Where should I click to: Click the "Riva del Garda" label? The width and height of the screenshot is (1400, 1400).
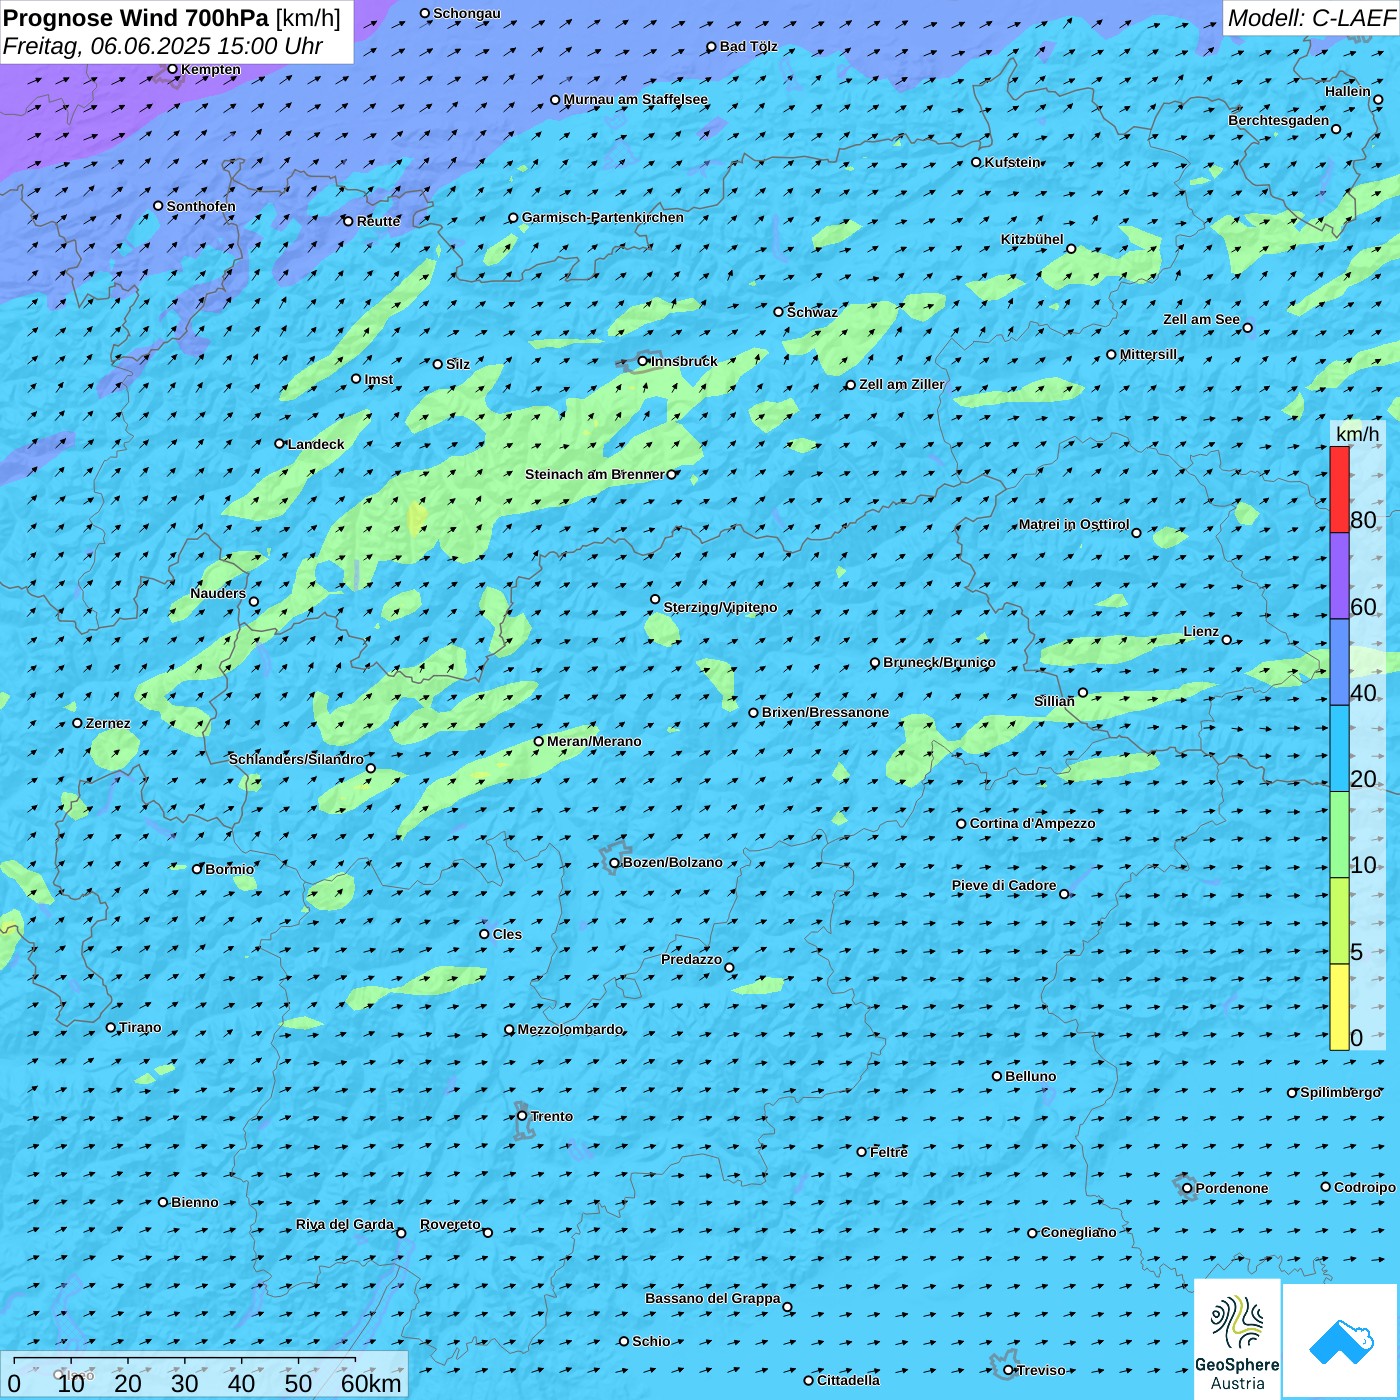(345, 1224)
